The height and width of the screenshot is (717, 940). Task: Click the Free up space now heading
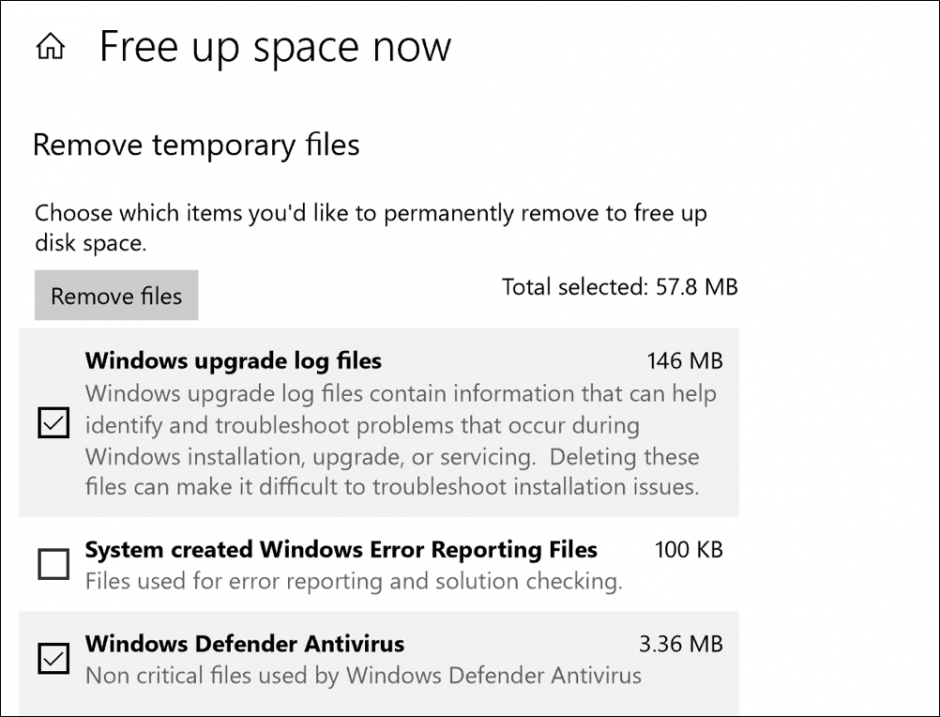pos(274,46)
